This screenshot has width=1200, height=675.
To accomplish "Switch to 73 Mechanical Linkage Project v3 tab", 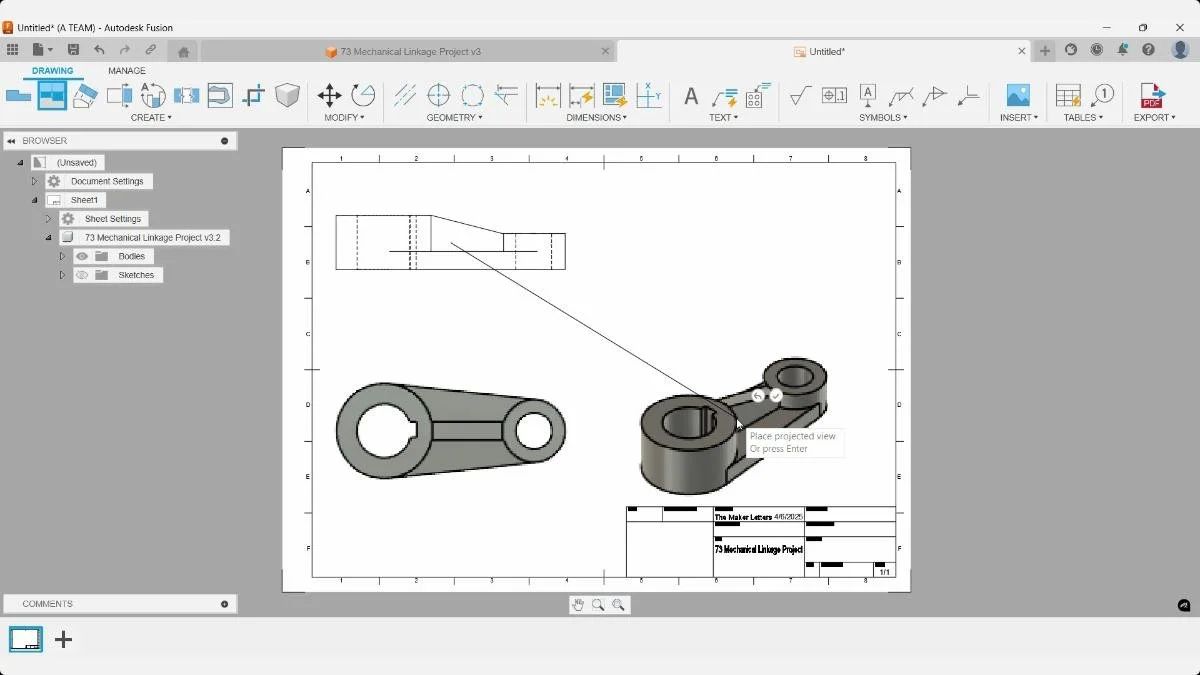I will click(x=410, y=51).
